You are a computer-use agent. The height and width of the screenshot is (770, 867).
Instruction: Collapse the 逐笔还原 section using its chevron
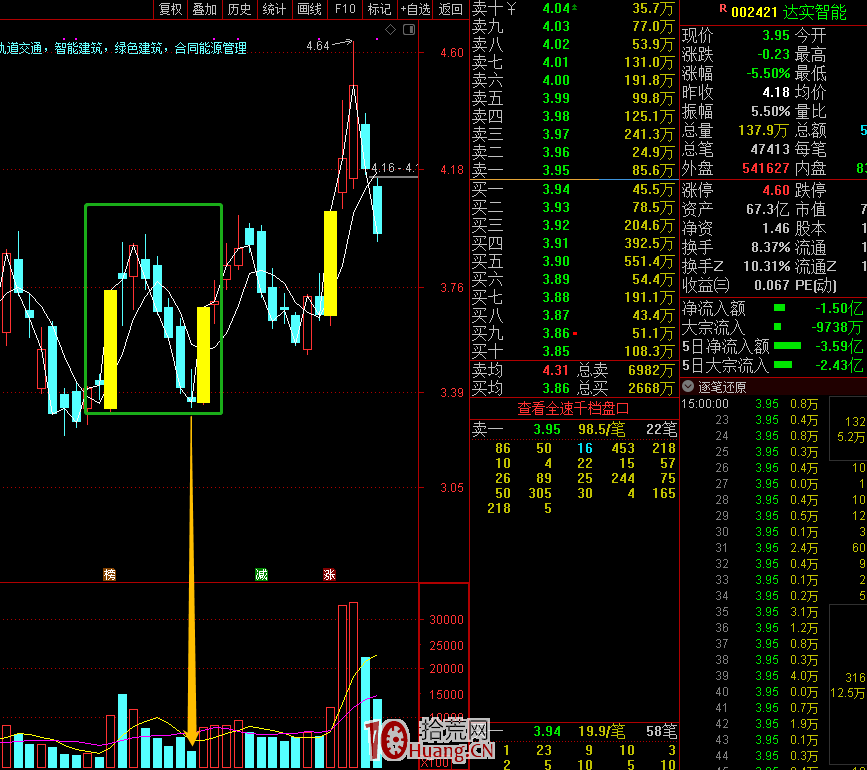(x=688, y=386)
